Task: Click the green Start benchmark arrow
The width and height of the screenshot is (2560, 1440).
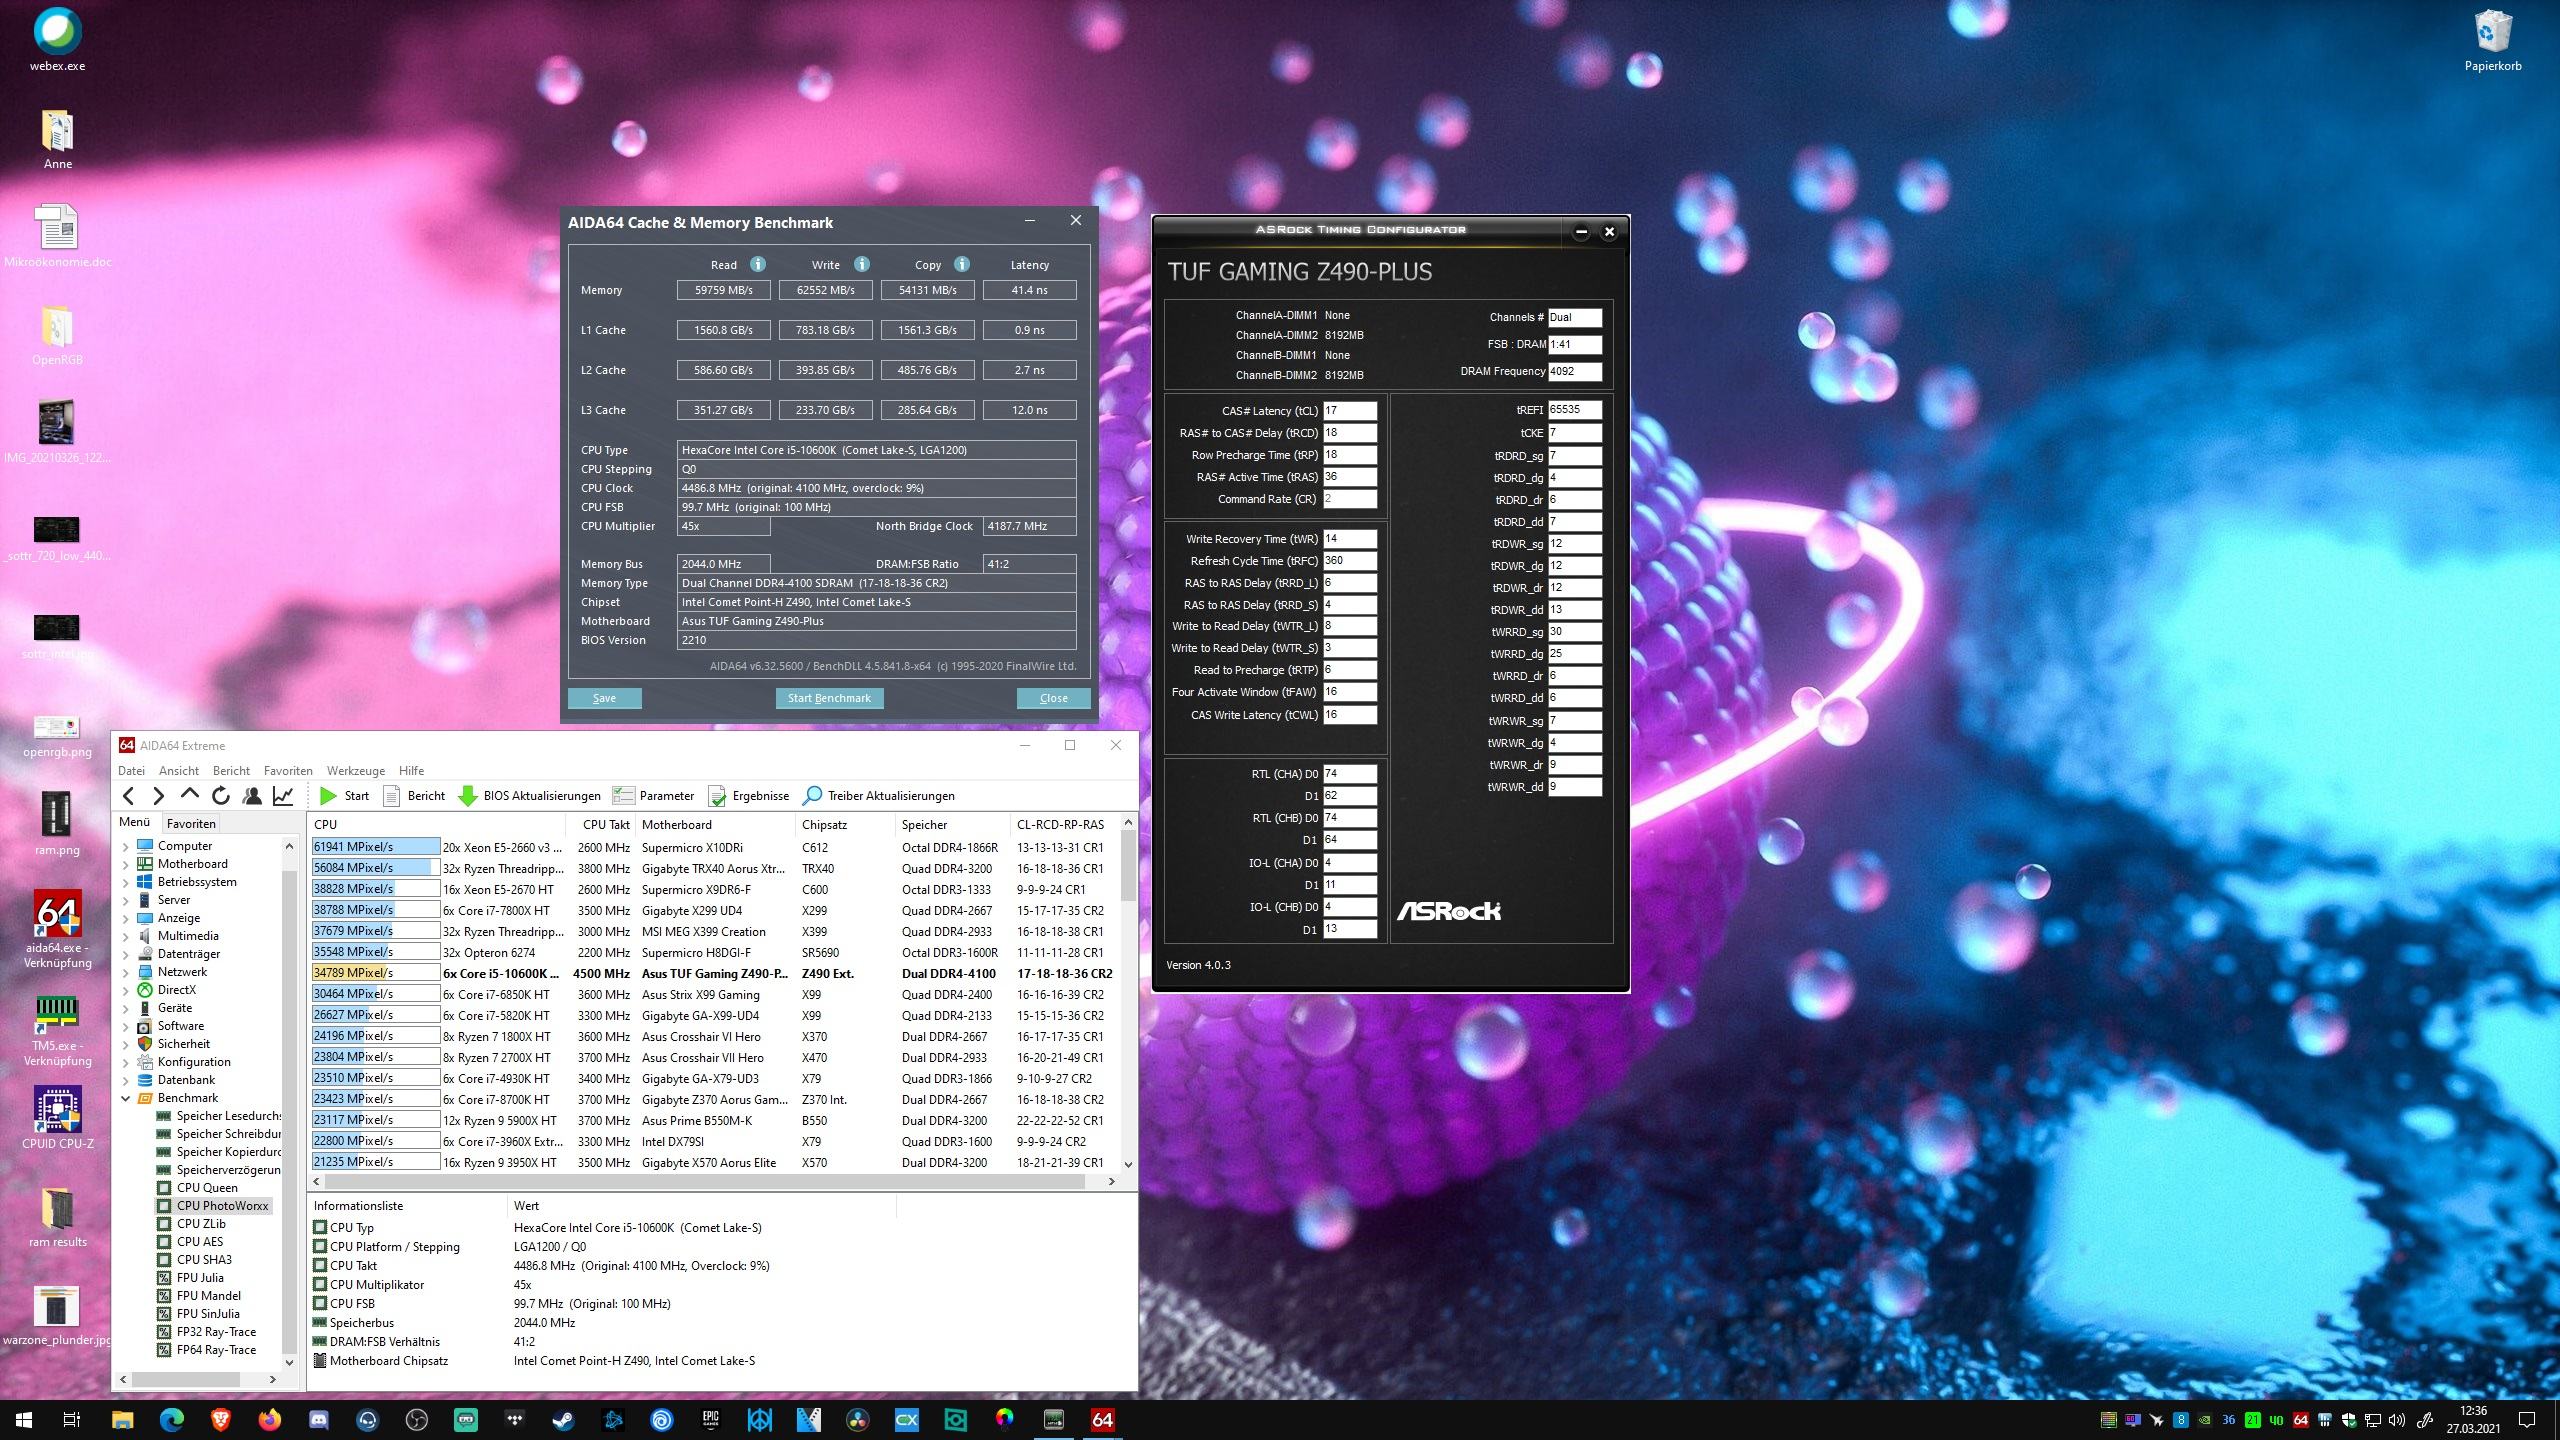Action: 328,796
